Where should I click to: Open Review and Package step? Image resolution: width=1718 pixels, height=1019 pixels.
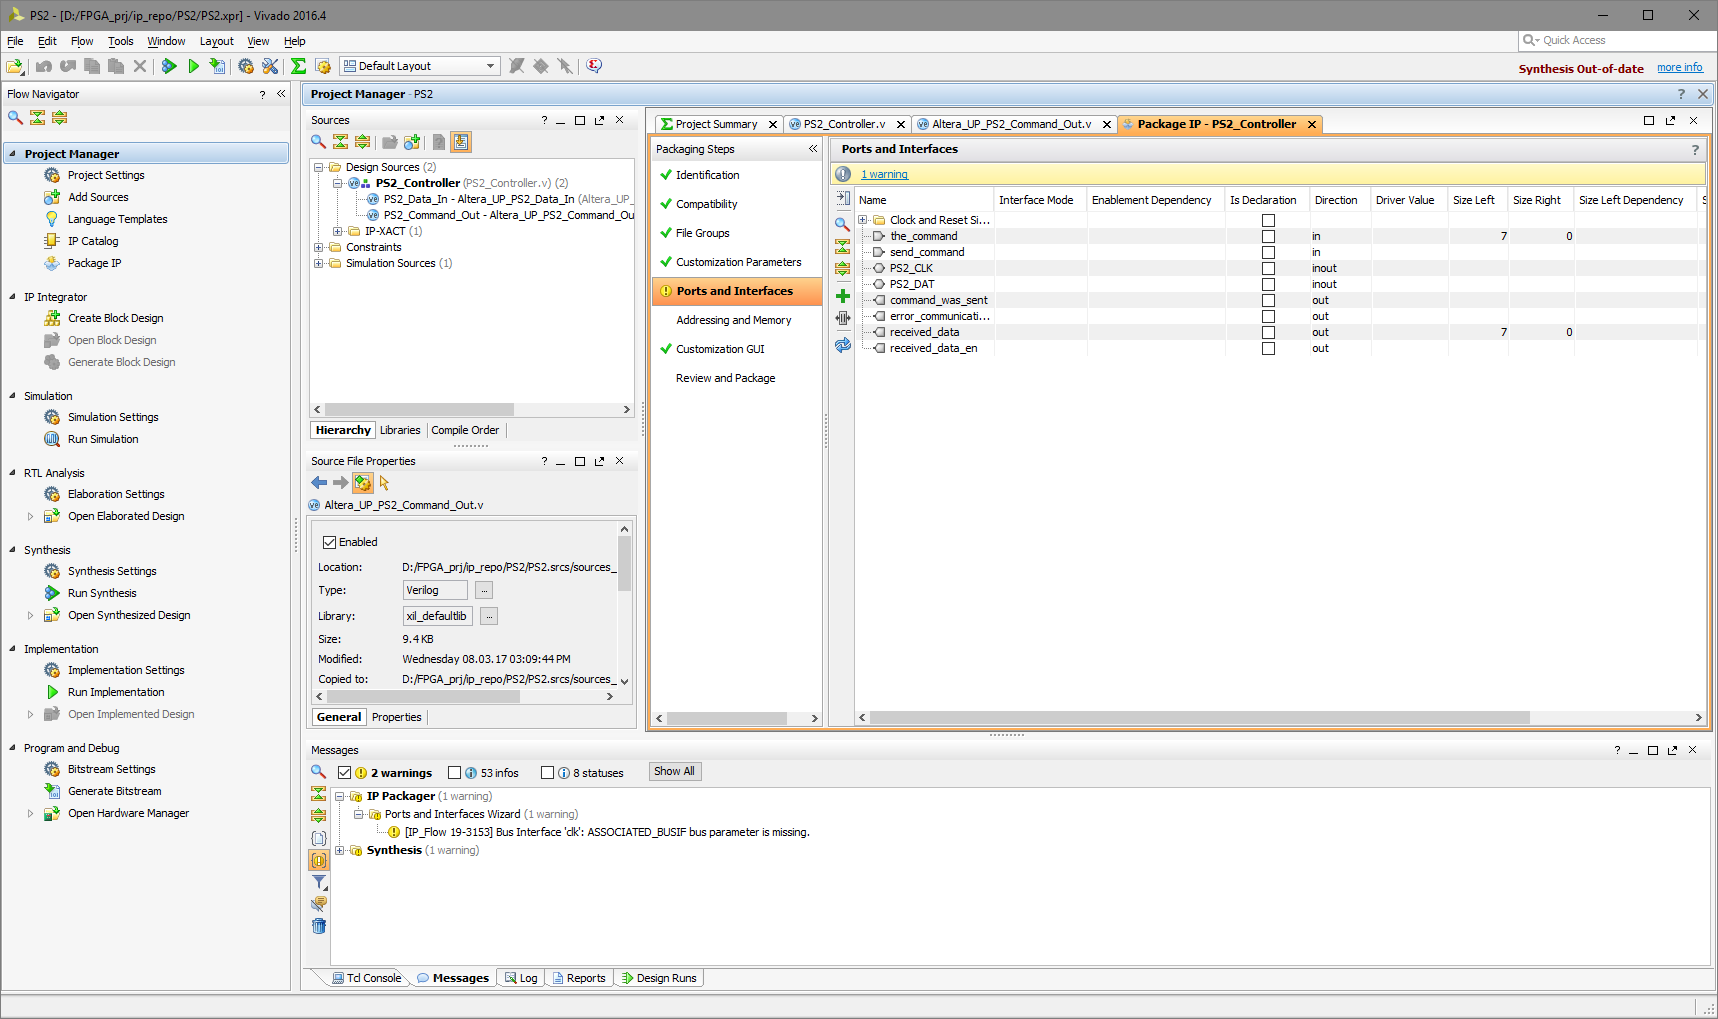coord(725,378)
